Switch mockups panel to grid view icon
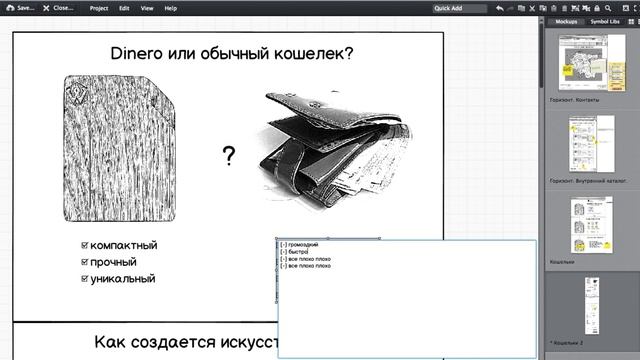 pyautogui.click(x=631, y=22)
